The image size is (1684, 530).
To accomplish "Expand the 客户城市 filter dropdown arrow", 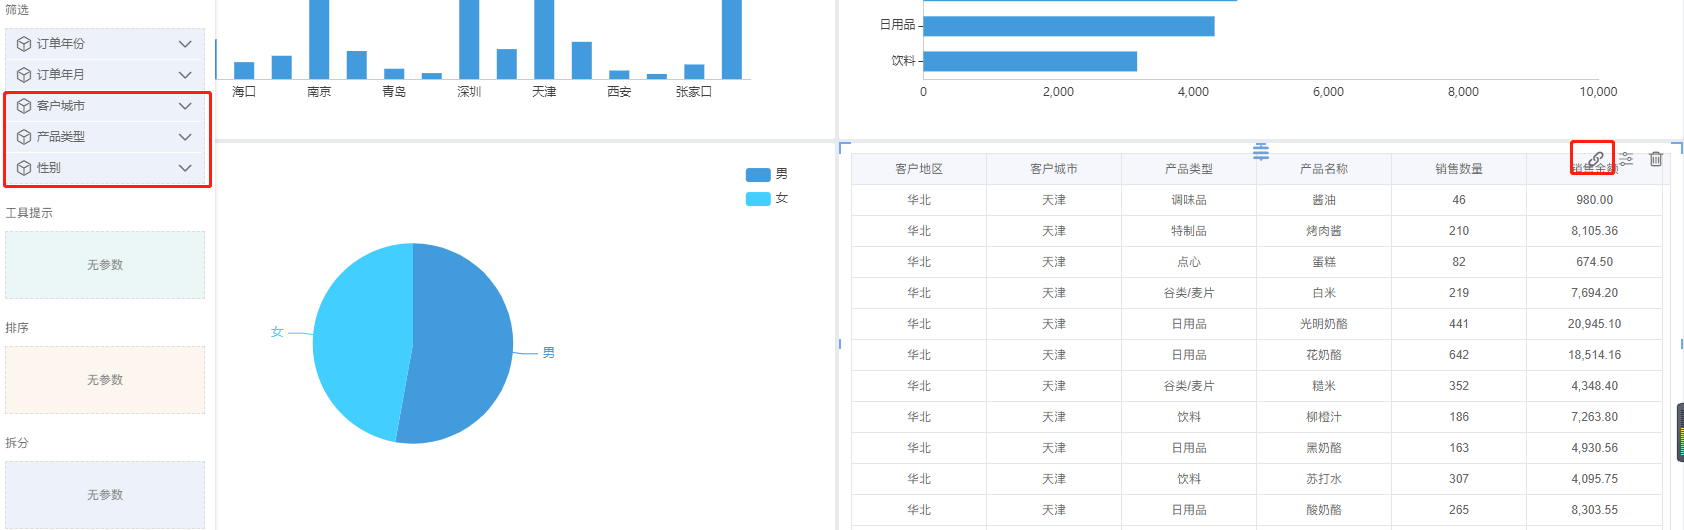I will [185, 106].
